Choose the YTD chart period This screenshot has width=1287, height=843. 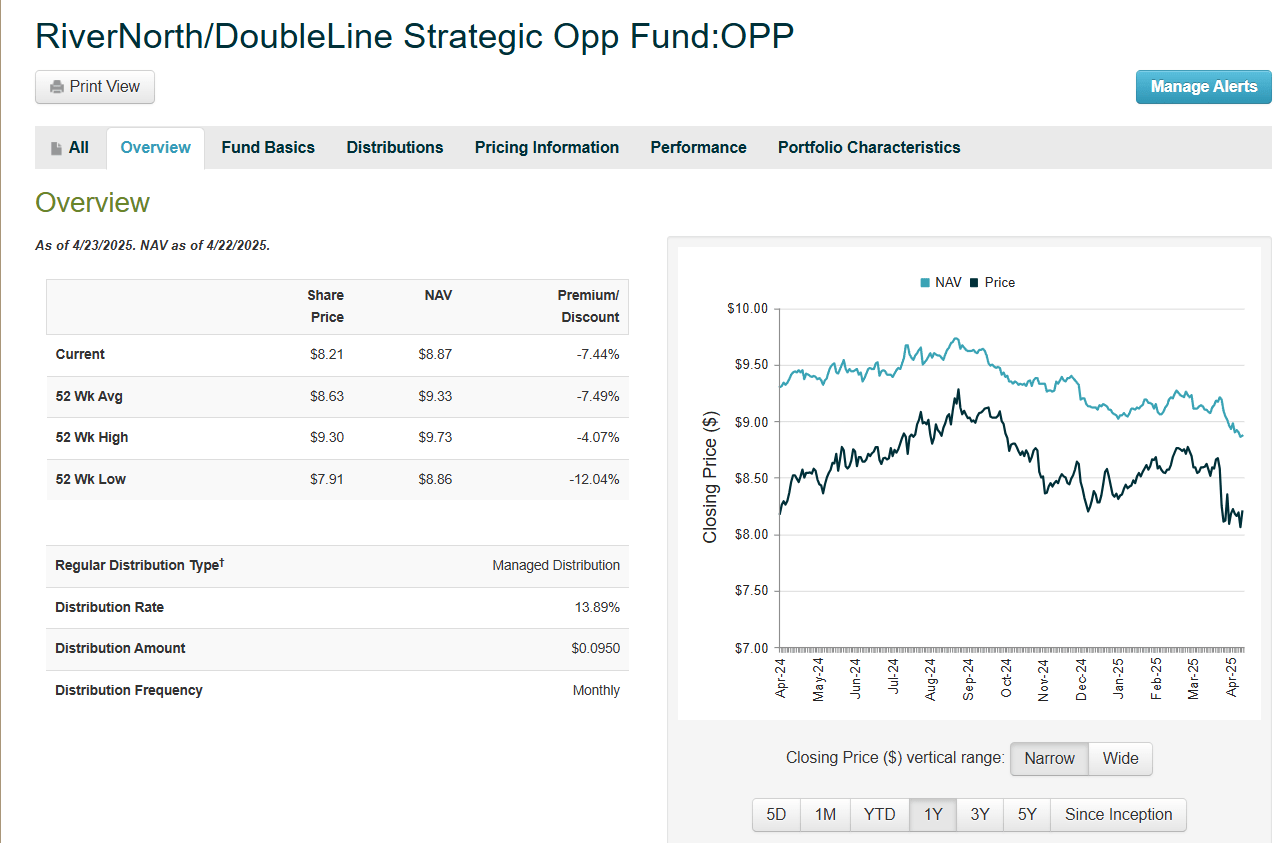click(879, 814)
